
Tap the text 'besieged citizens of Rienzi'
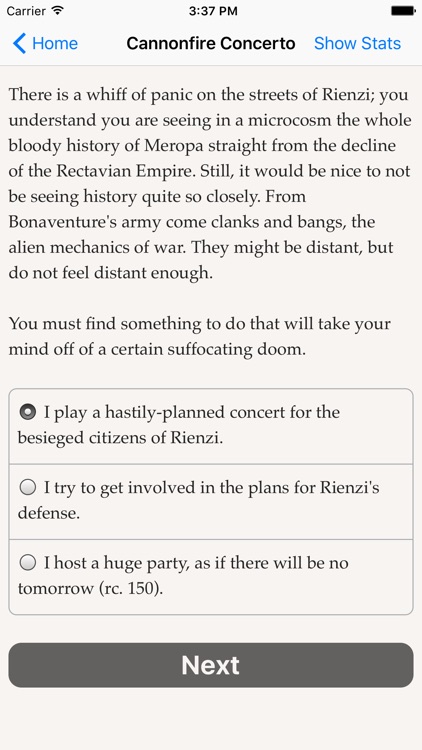click(121, 438)
